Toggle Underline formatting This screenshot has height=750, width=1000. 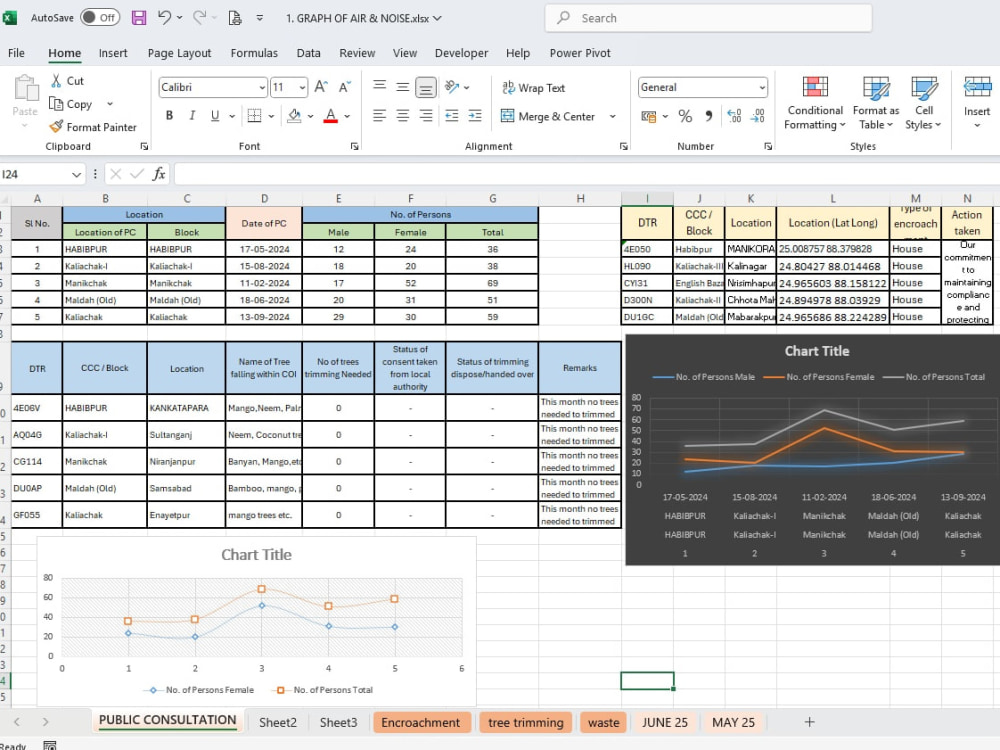[x=215, y=115]
